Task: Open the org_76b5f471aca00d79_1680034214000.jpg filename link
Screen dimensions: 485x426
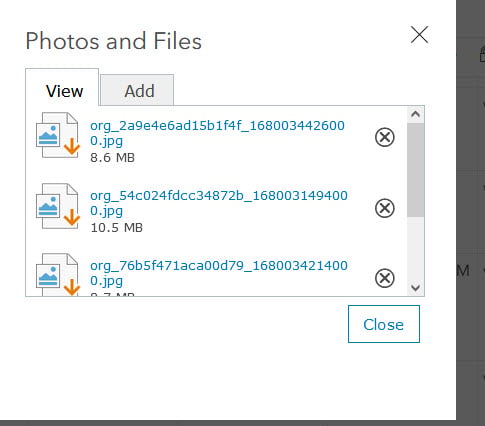Action: coord(219,273)
